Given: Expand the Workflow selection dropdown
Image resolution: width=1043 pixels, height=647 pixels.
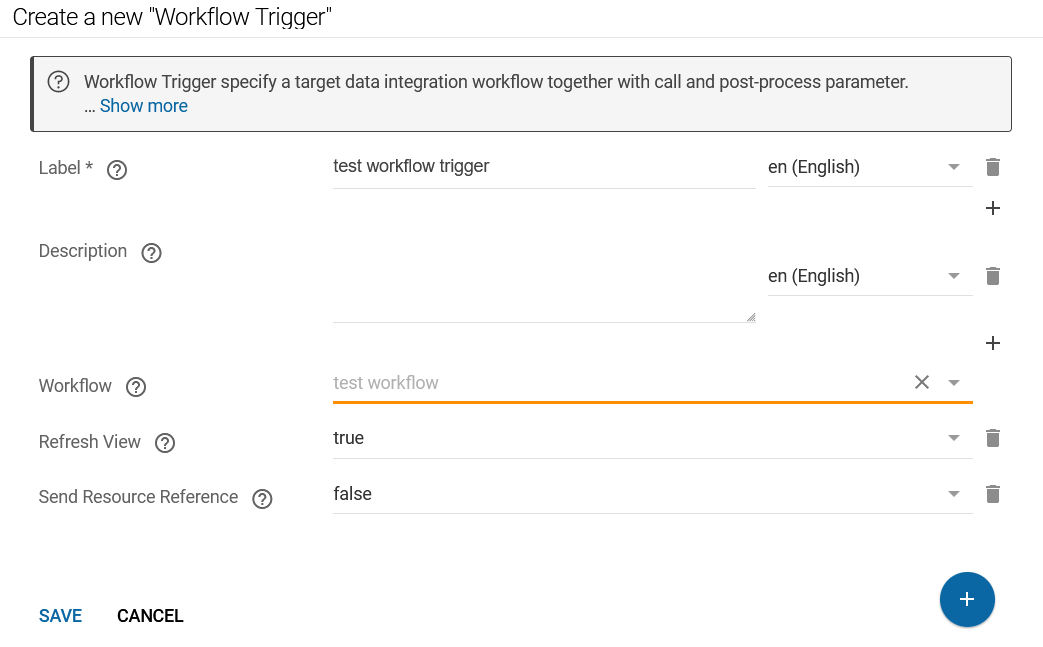Looking at the screenshot, I should click(x=954, y=383).
